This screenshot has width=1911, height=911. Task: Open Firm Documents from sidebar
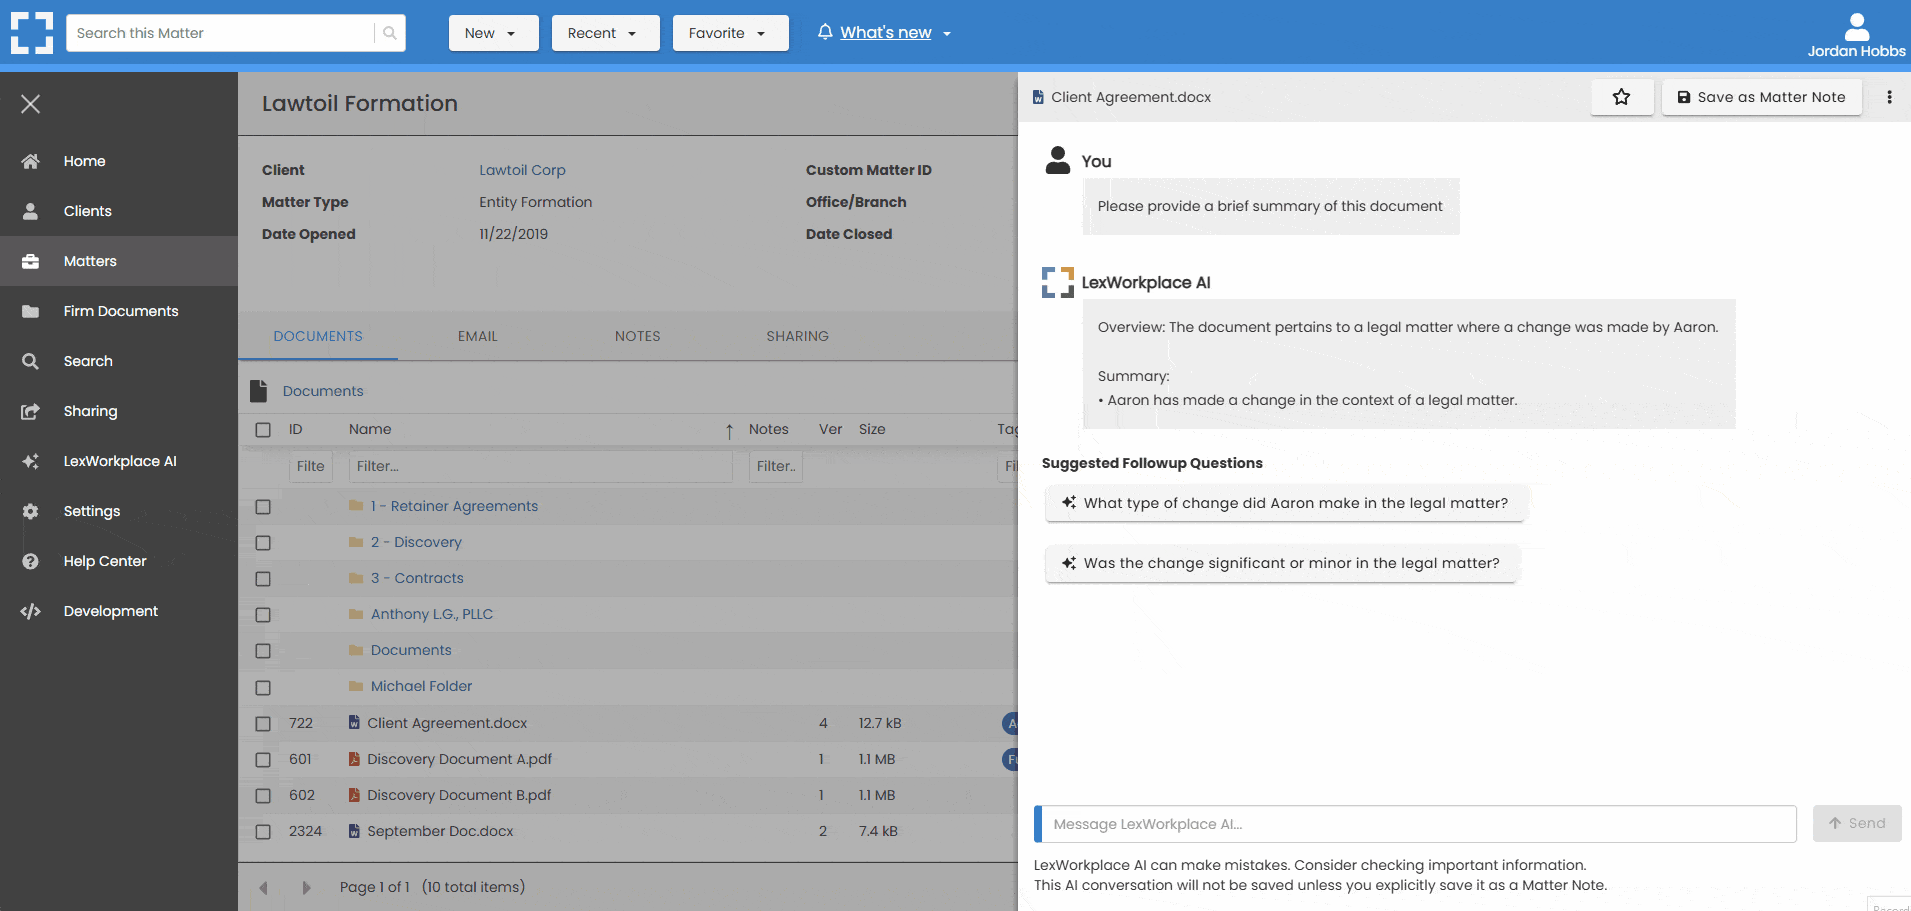point(120,311)
